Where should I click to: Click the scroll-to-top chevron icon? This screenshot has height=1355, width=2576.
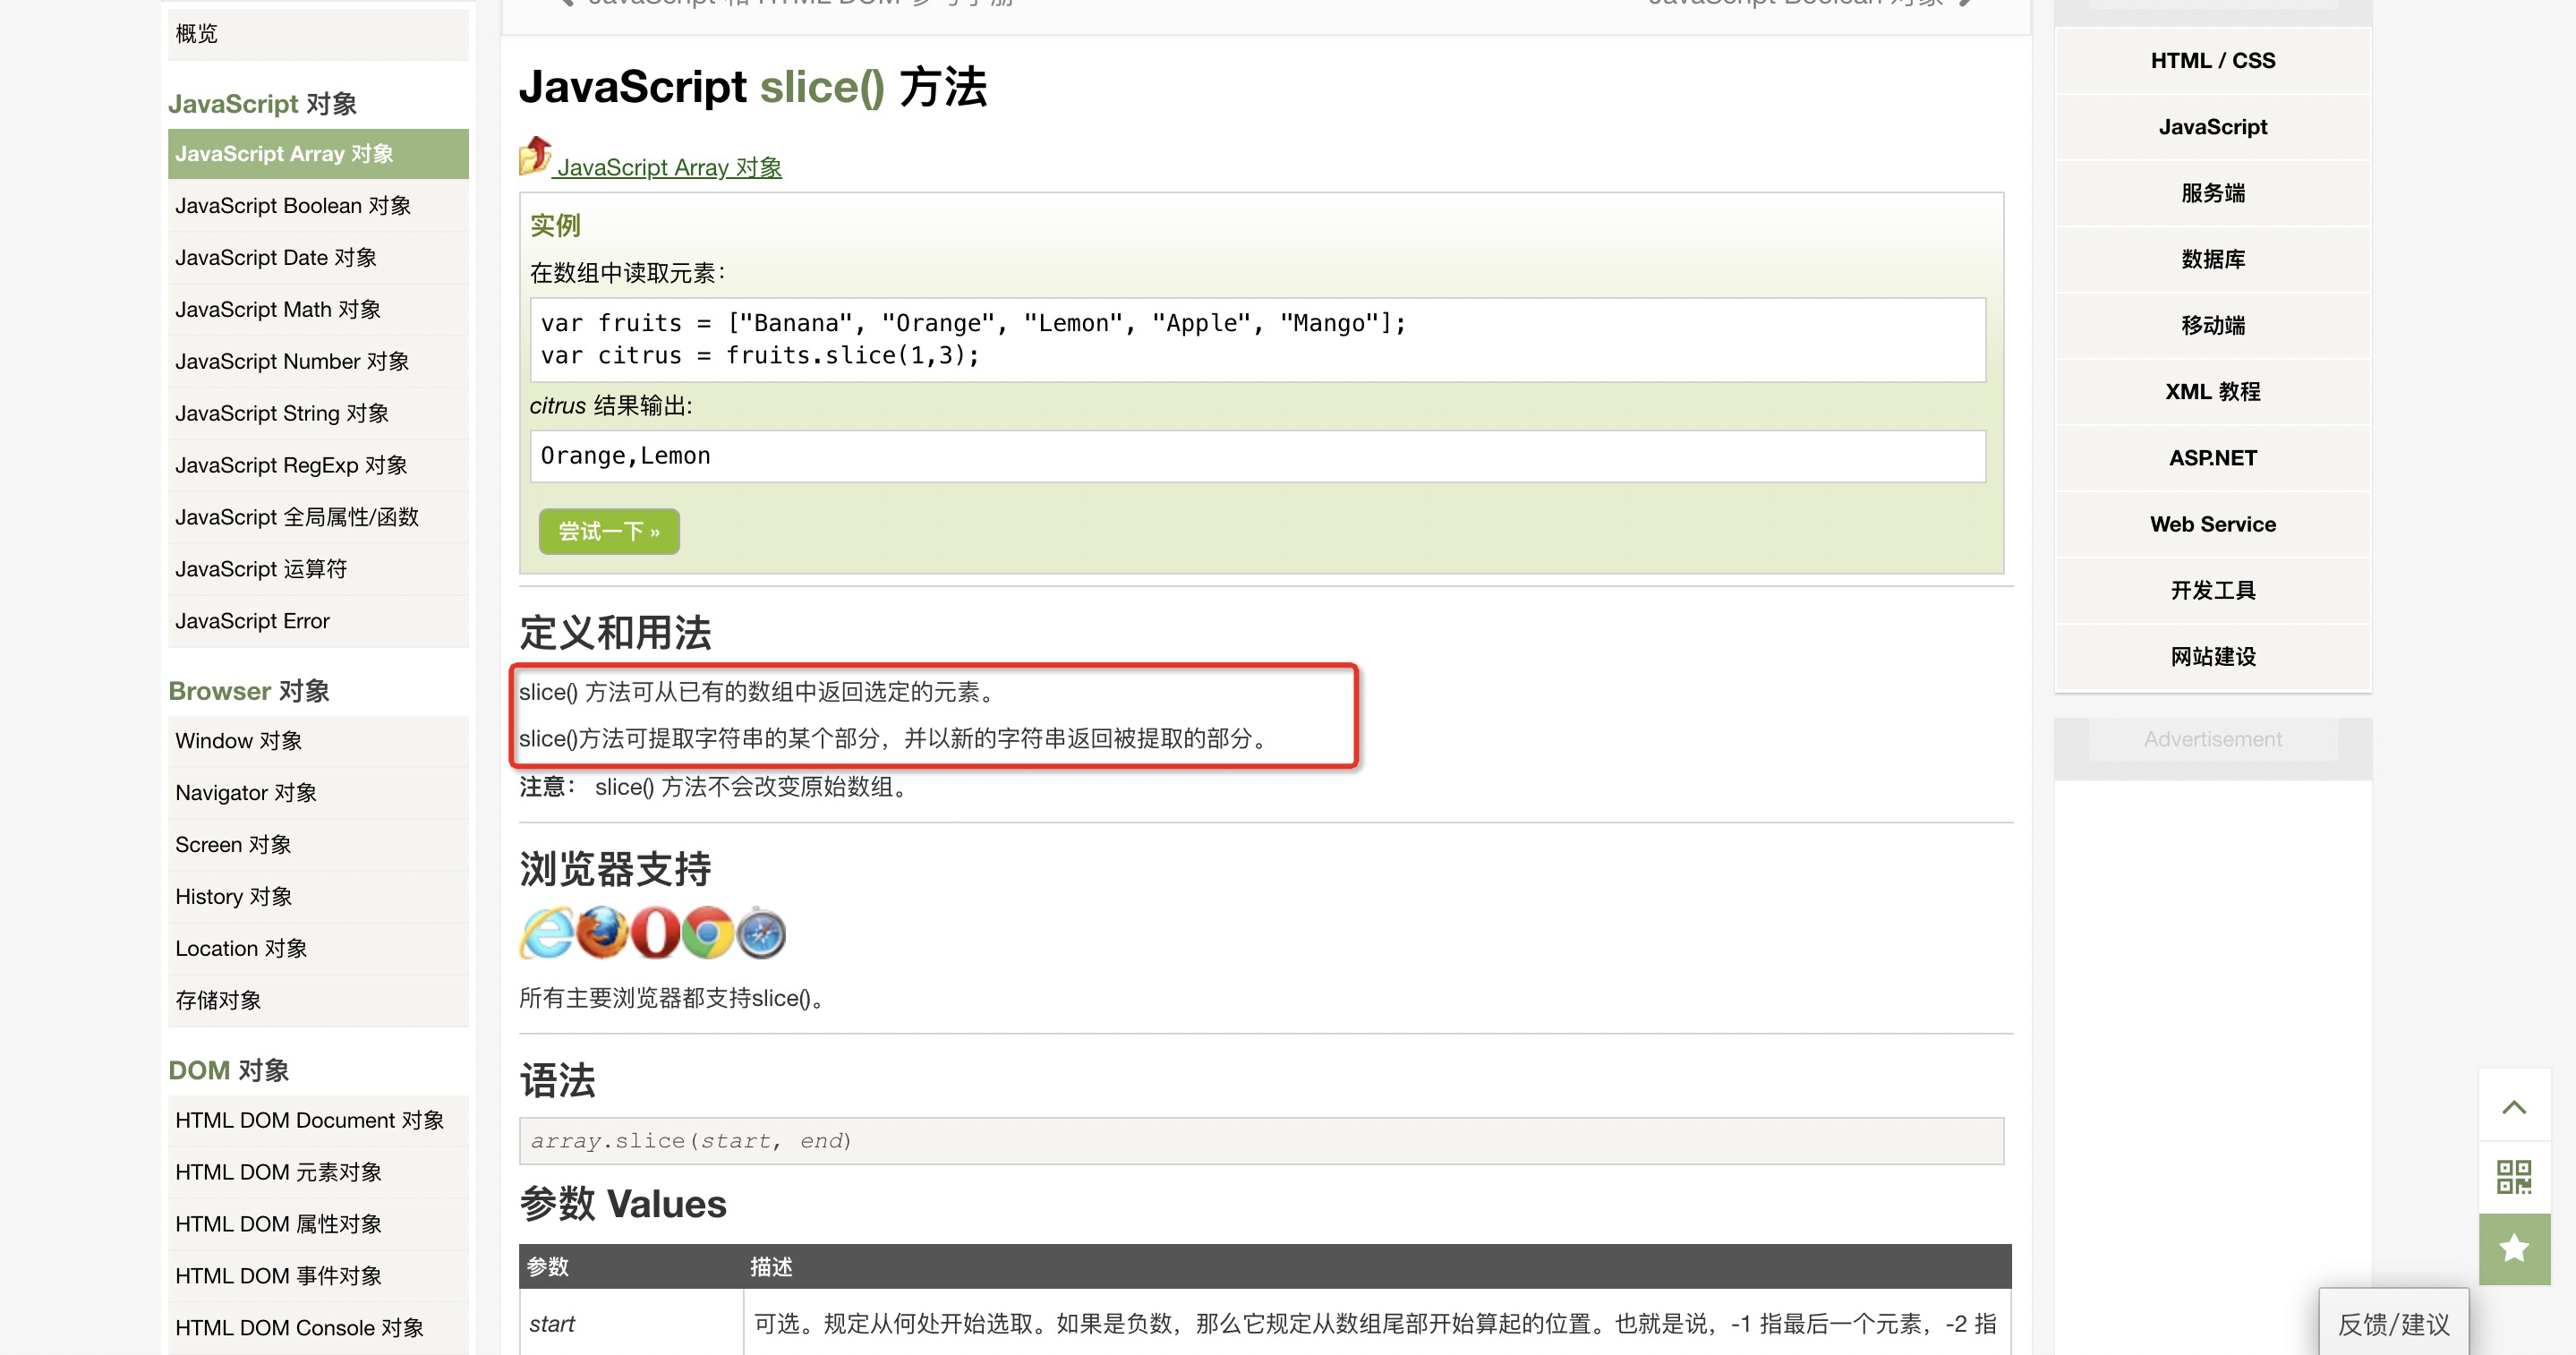point(2513,1106)
